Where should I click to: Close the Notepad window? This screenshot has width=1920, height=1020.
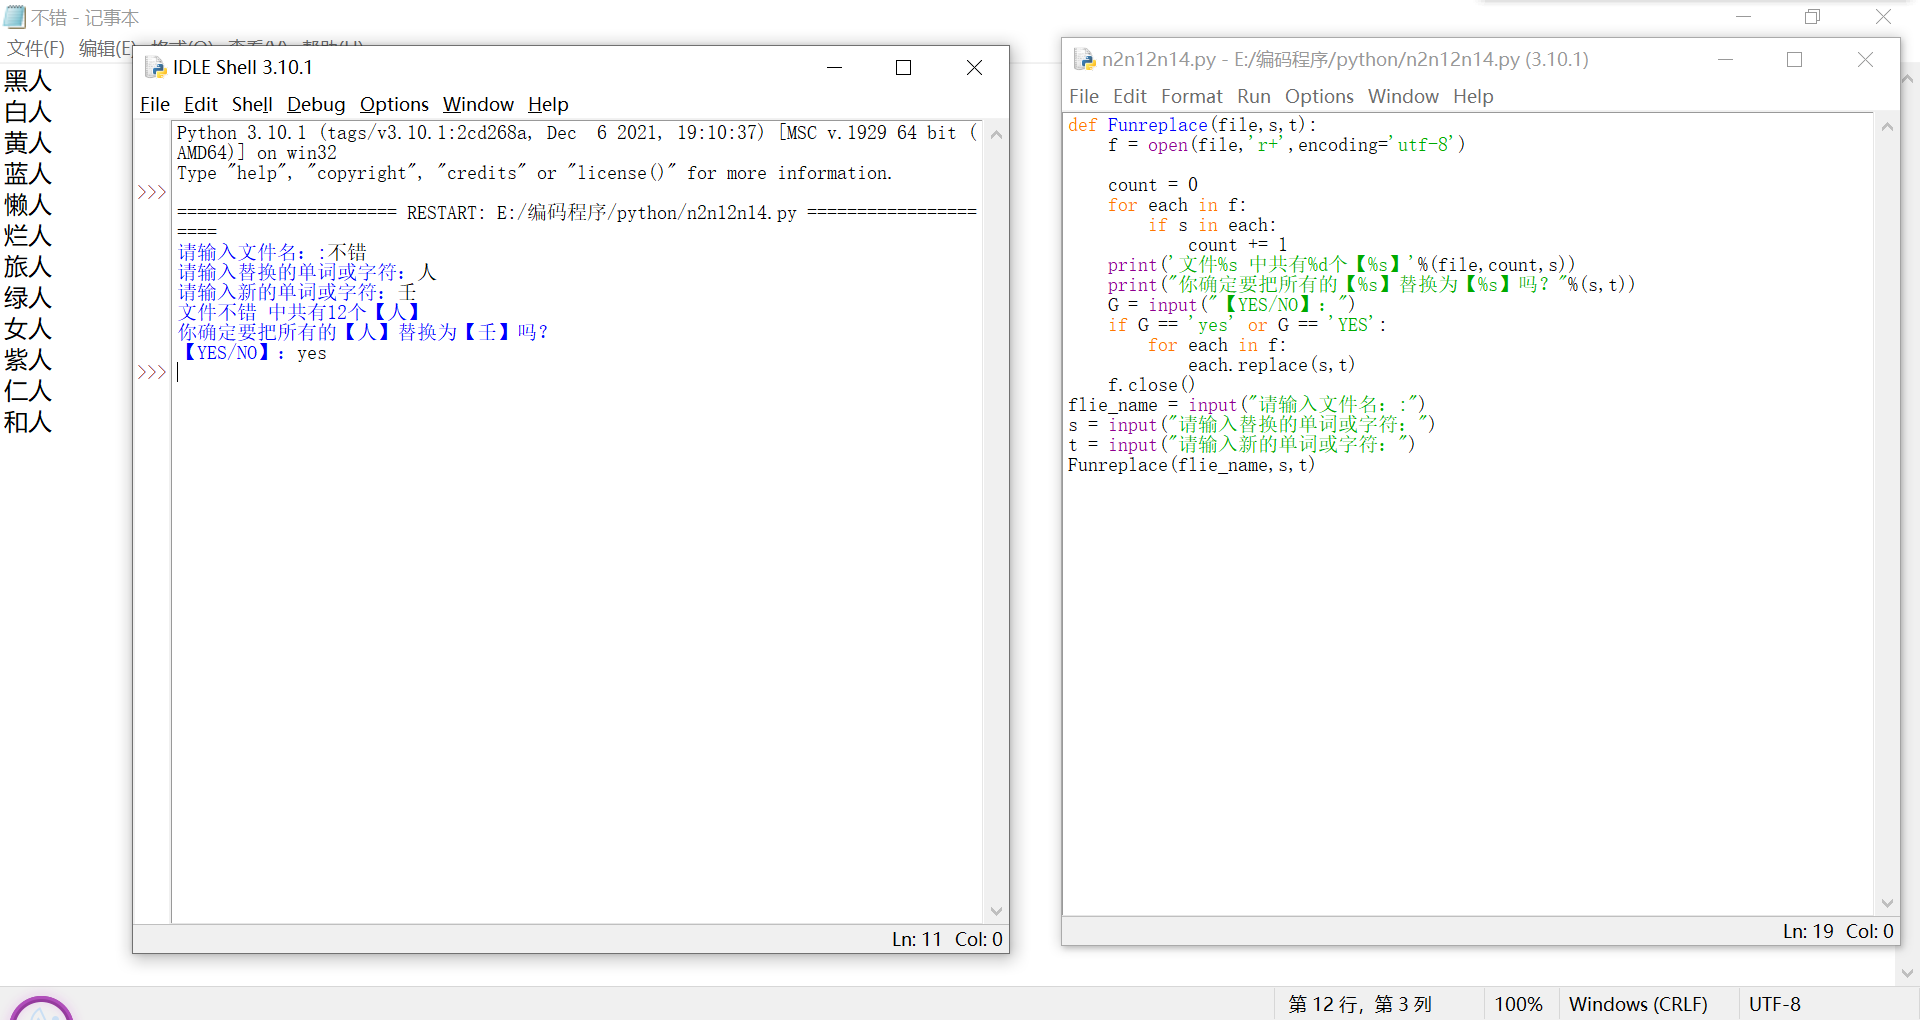(1883, 17)
